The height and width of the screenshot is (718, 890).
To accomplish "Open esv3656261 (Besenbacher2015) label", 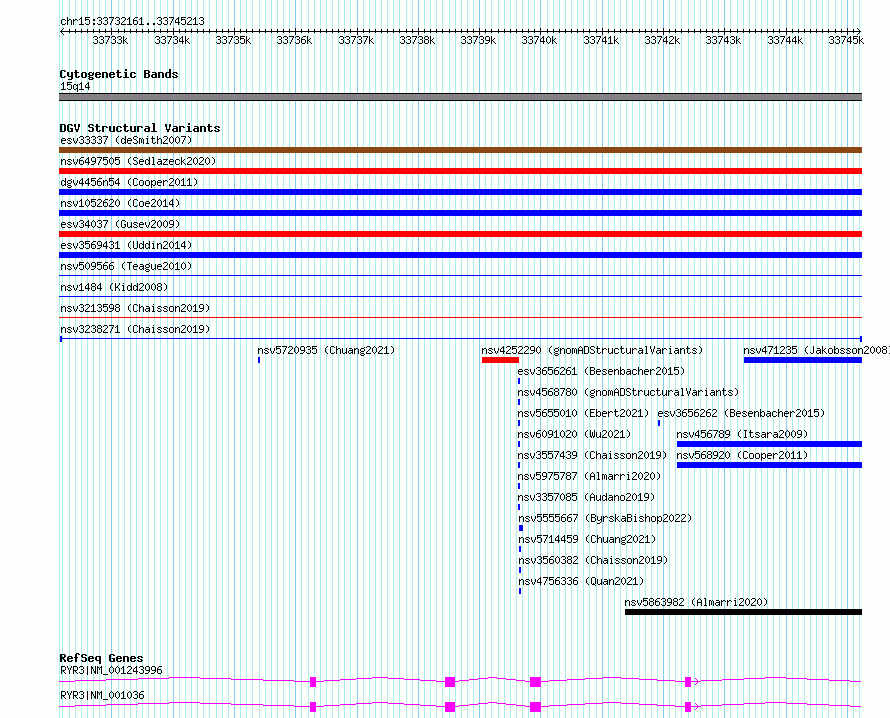I will click(601, 371).
